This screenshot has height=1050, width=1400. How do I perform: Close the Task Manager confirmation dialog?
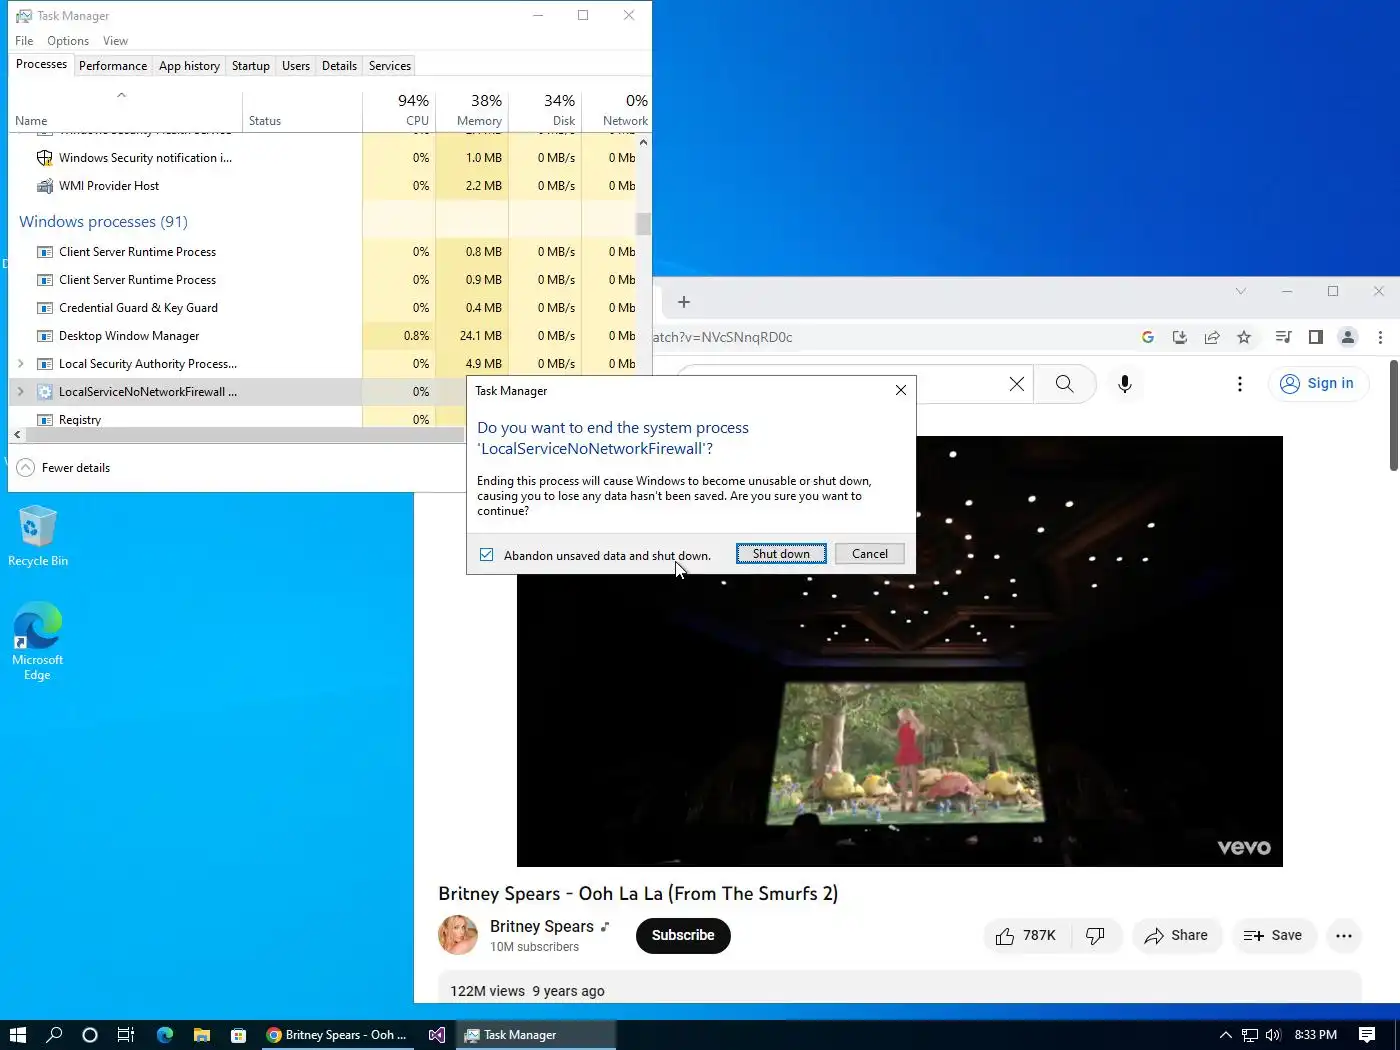point(900,390)
